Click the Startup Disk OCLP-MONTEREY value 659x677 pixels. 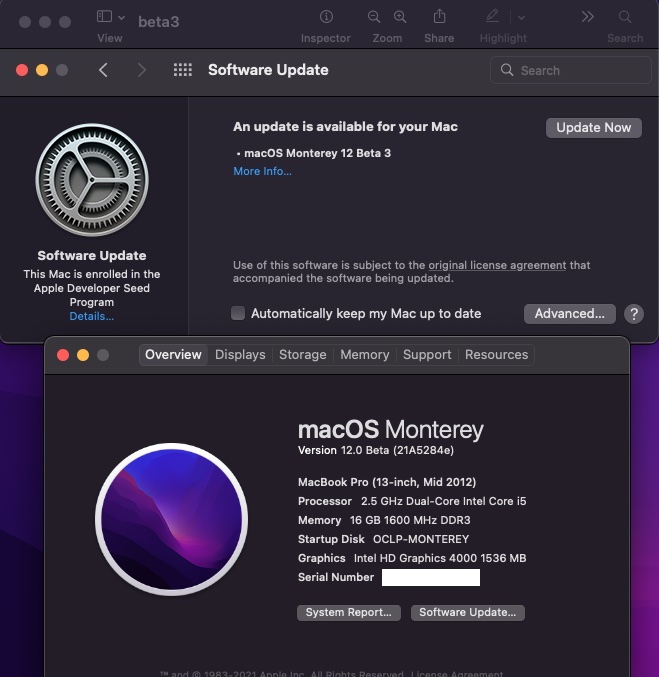(x=421, y=539)
